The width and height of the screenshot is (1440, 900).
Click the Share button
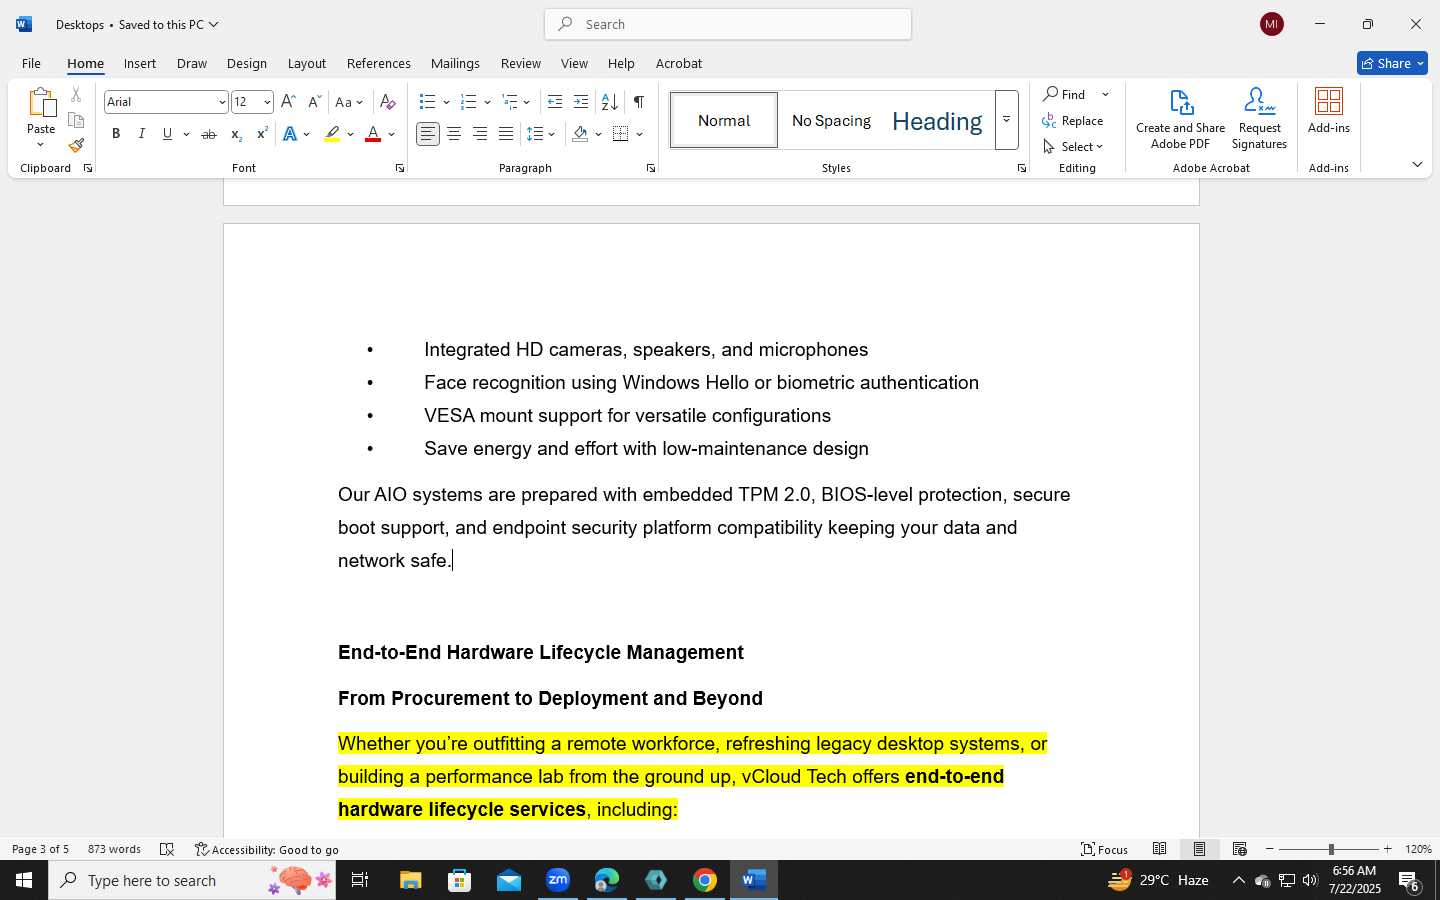[x=1392, y=63]
